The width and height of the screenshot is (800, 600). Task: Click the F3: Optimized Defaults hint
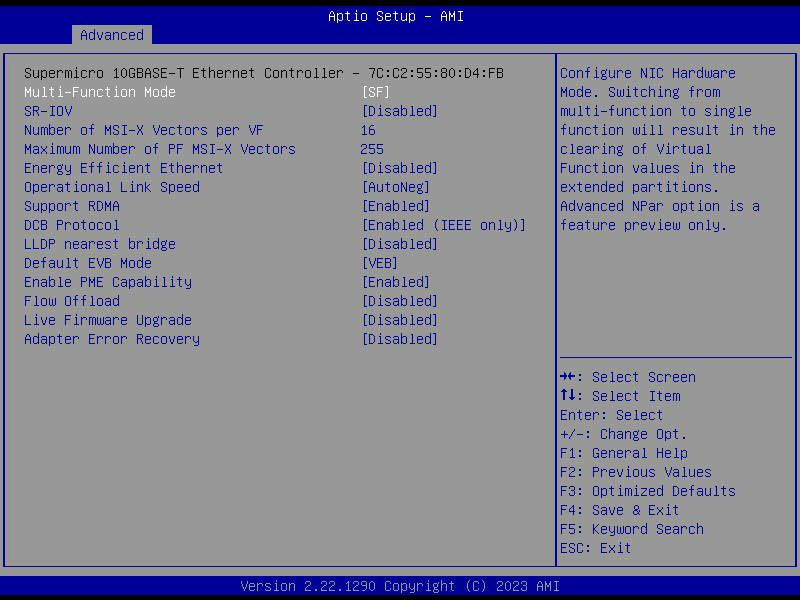[x=647, y=491]
